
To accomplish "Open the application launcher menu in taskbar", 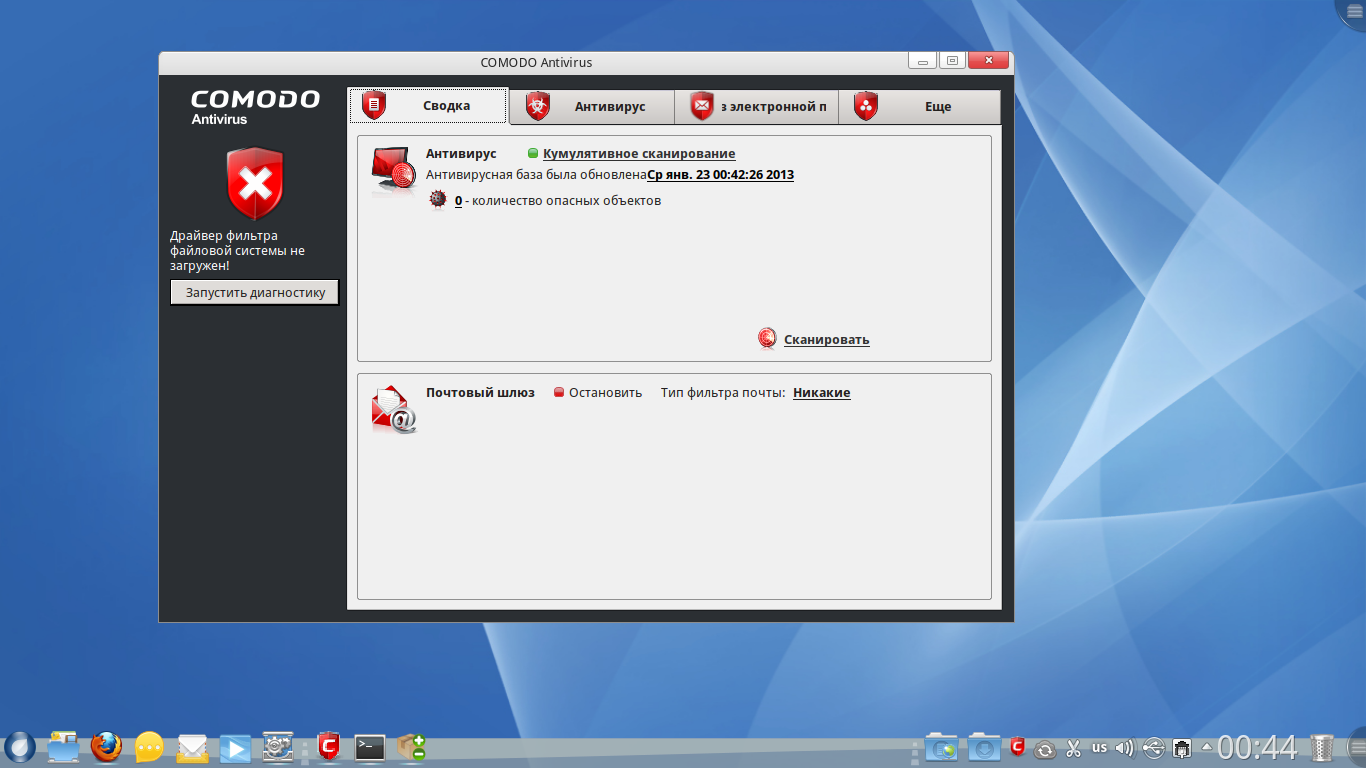I will click(x=20, y=746).
